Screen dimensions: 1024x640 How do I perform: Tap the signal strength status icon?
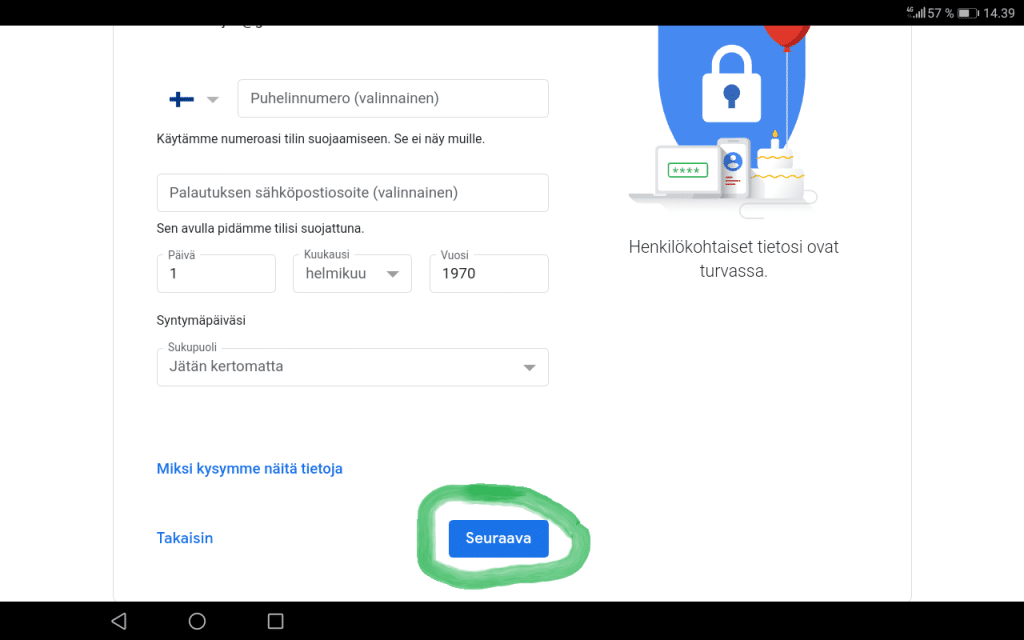[916, 12]
